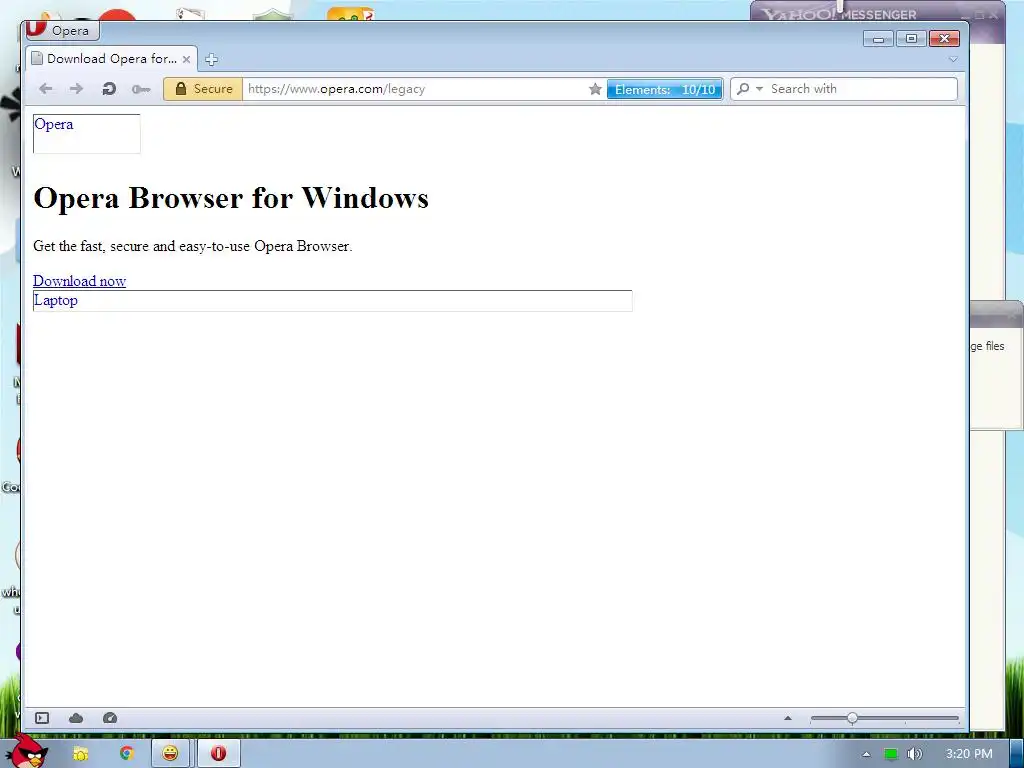1024x768 pixels.
Task: Switch to the Opera taskbar button
Action: (219, 754)
